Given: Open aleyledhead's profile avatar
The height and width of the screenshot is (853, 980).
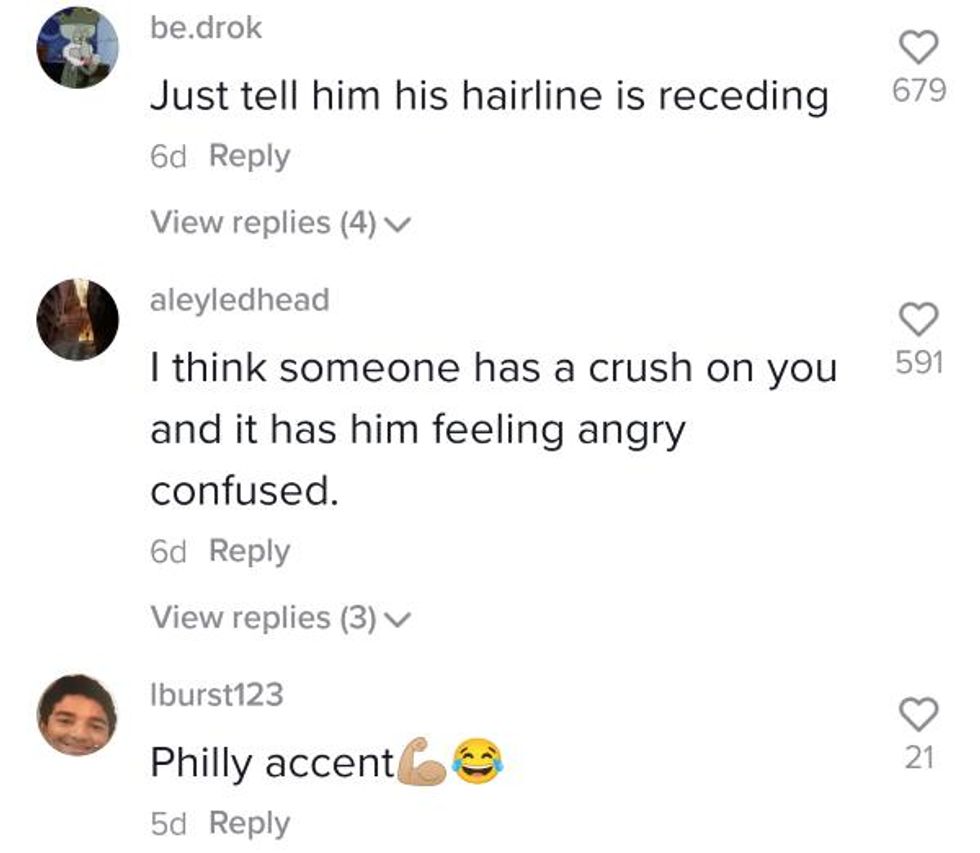Looking at the screenshot, I should [77, 319].
